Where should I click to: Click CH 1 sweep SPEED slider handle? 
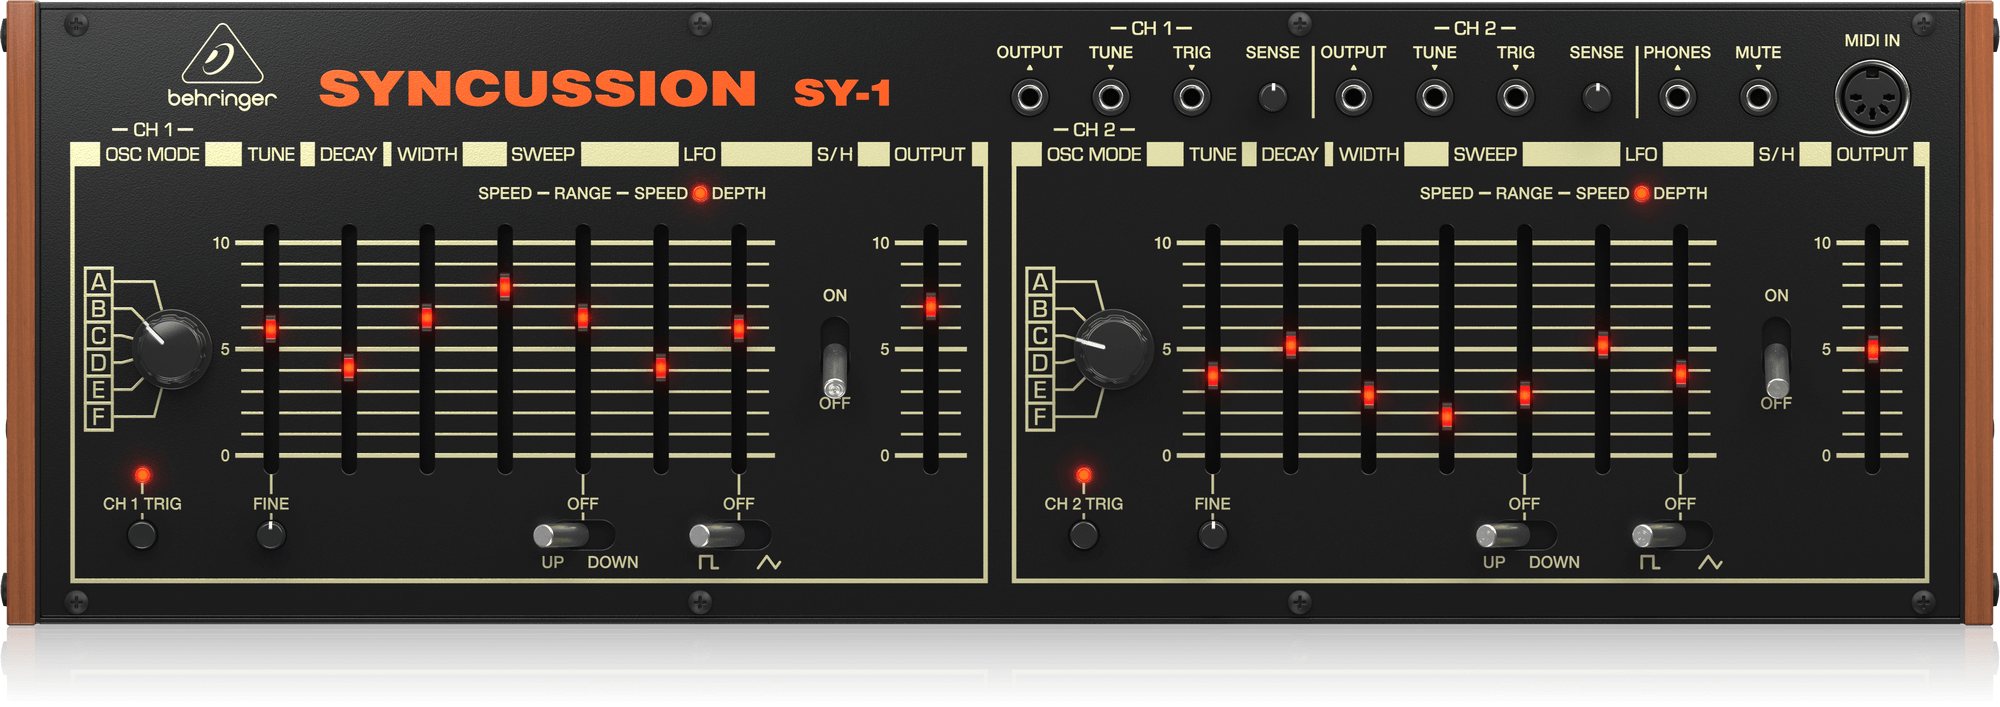pos(505,287)
